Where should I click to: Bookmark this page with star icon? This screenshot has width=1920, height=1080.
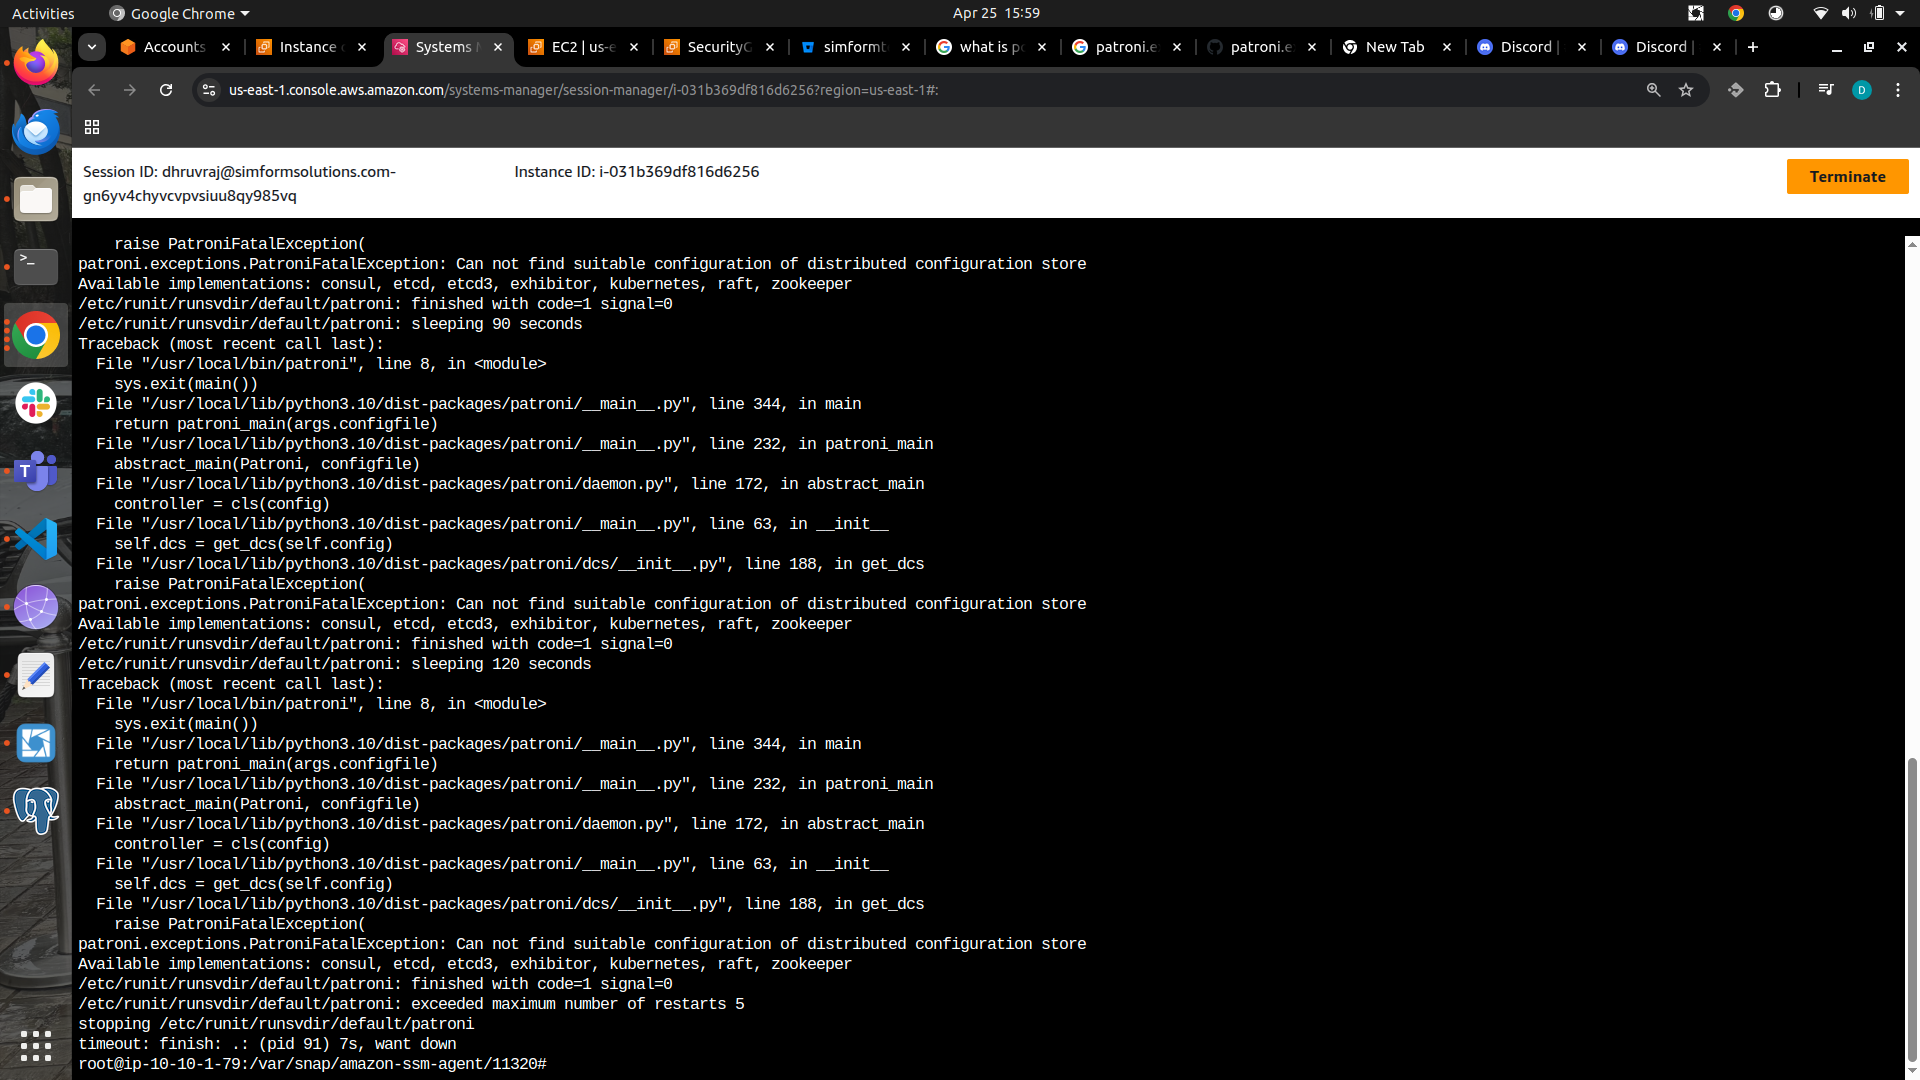(1686, 90)
